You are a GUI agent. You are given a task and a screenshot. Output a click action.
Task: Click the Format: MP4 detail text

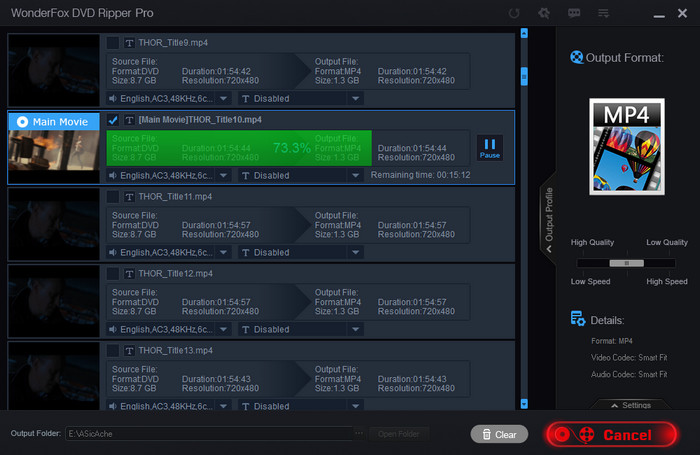pos(612,341)
